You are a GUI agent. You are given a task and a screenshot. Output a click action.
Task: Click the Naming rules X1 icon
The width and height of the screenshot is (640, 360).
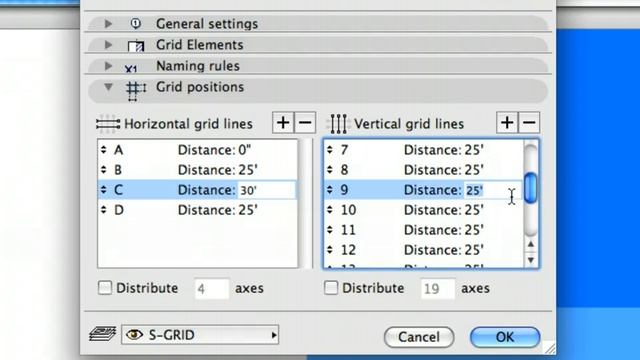coord(131,69)
